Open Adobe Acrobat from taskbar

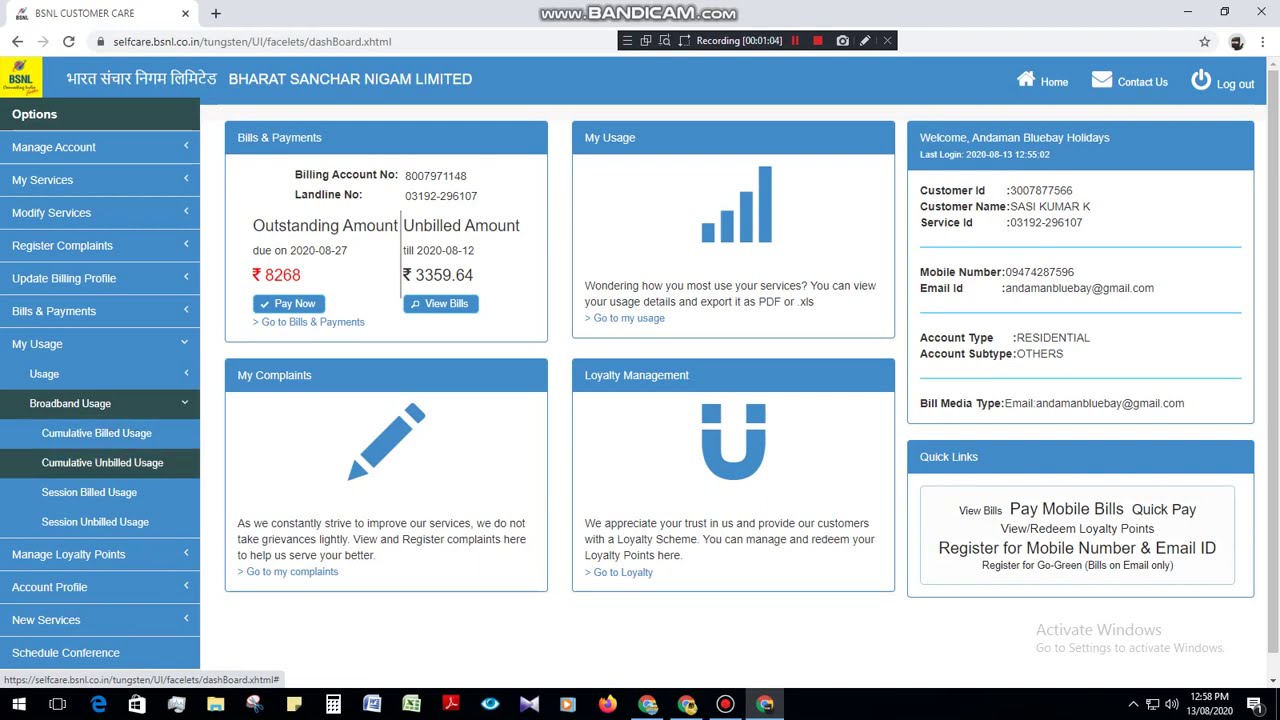coord(451,704)
